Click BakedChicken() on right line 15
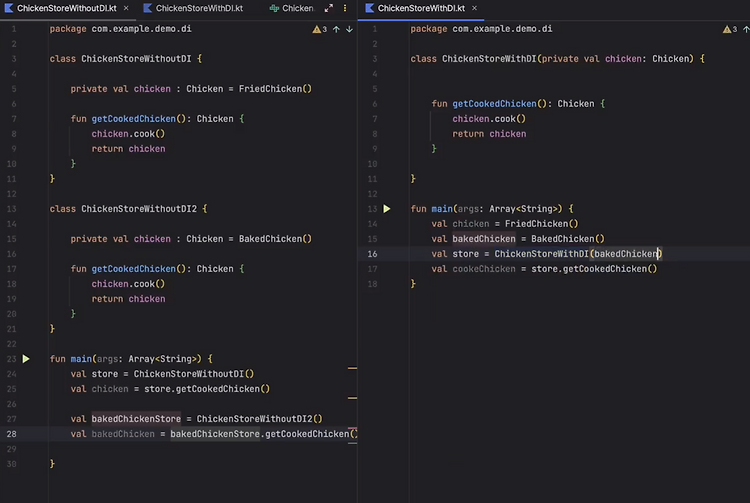 (568, 239)
